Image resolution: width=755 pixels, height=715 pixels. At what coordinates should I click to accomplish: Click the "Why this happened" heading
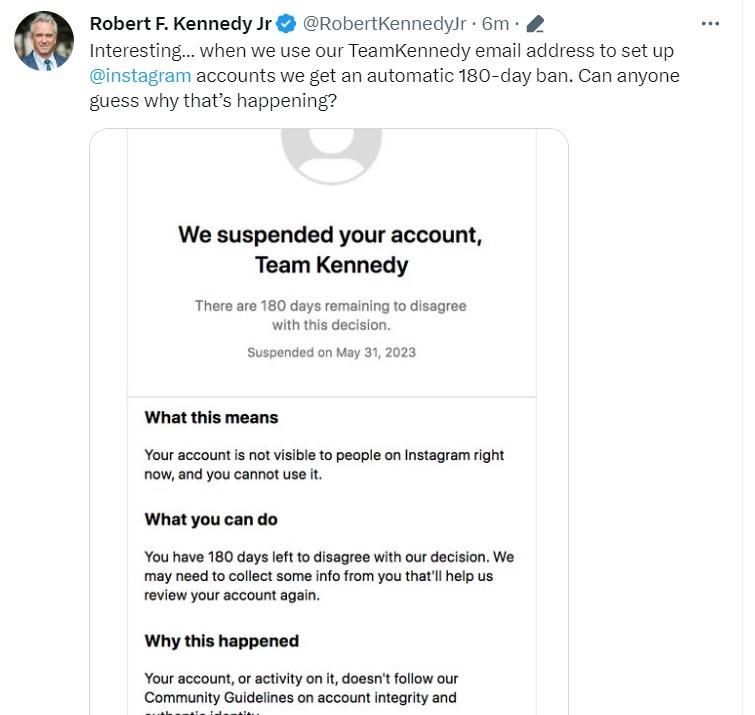click(x=221, y=641)
